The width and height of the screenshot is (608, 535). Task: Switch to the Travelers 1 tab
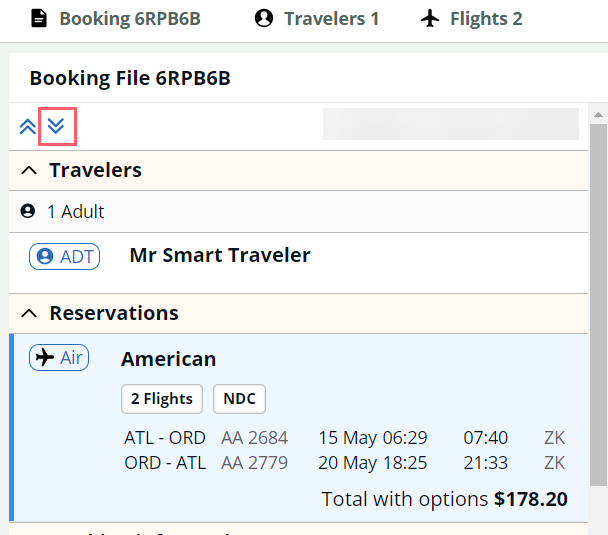point(317,19)
